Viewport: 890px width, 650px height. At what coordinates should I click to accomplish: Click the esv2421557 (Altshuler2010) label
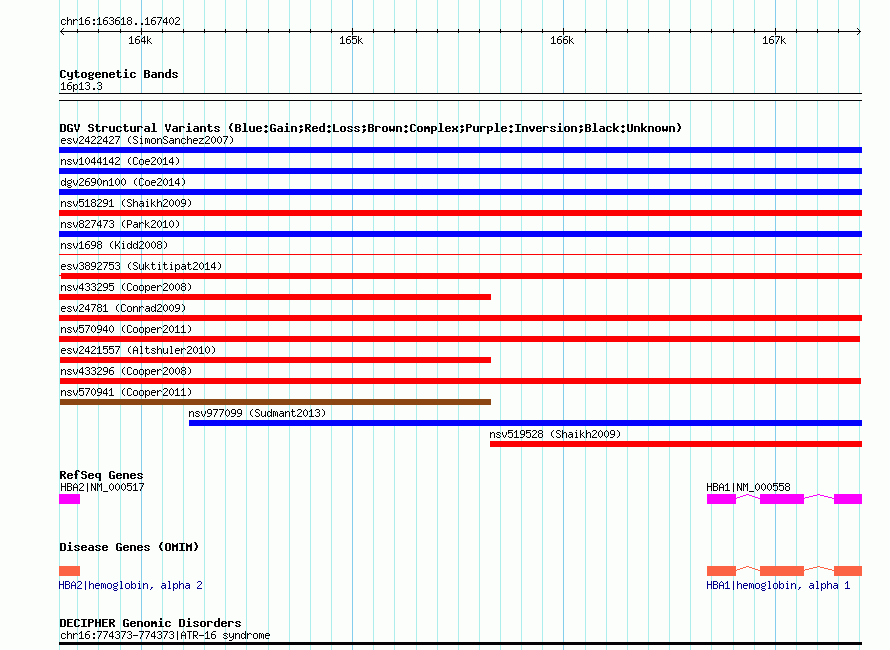tap(138, 350)
